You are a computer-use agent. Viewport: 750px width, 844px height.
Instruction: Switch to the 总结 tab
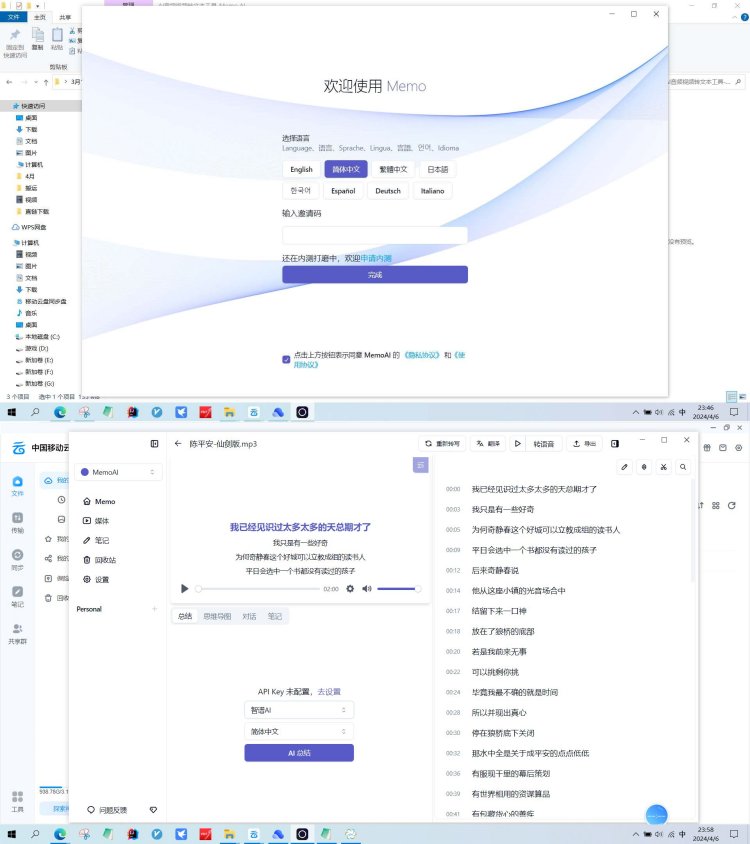185,616
